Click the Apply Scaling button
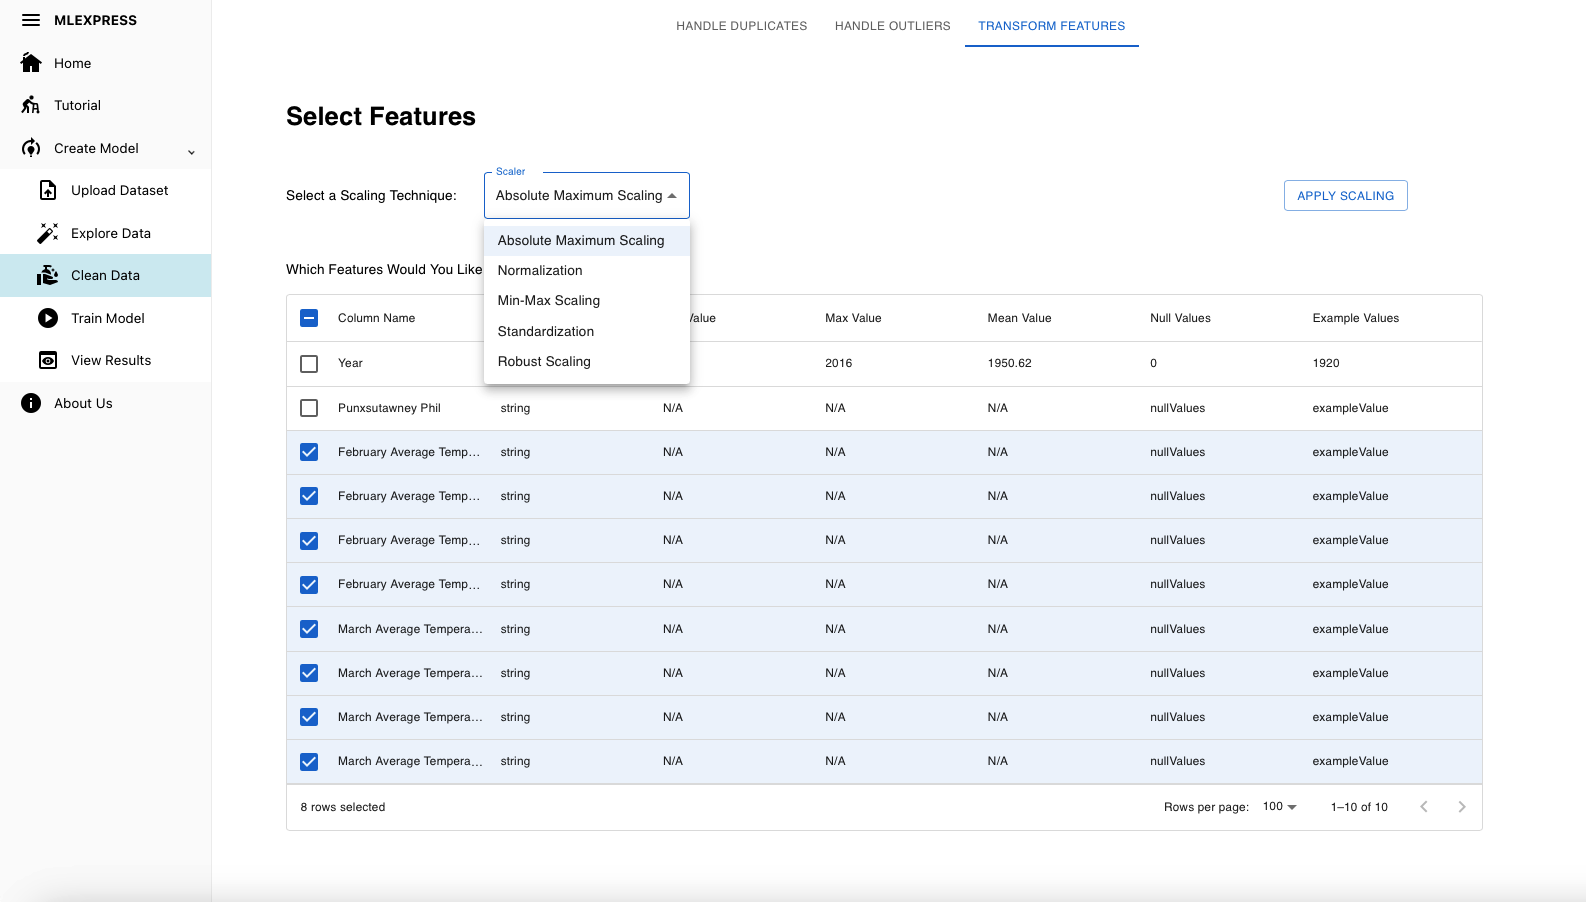Screen dimensions: 1586x902 coord(1346,196)
